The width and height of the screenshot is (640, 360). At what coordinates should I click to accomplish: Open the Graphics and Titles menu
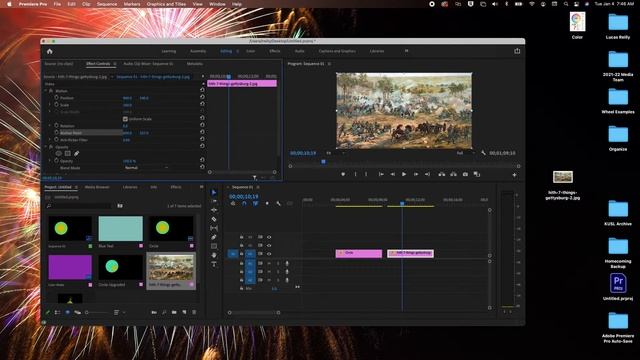[166, 4]
